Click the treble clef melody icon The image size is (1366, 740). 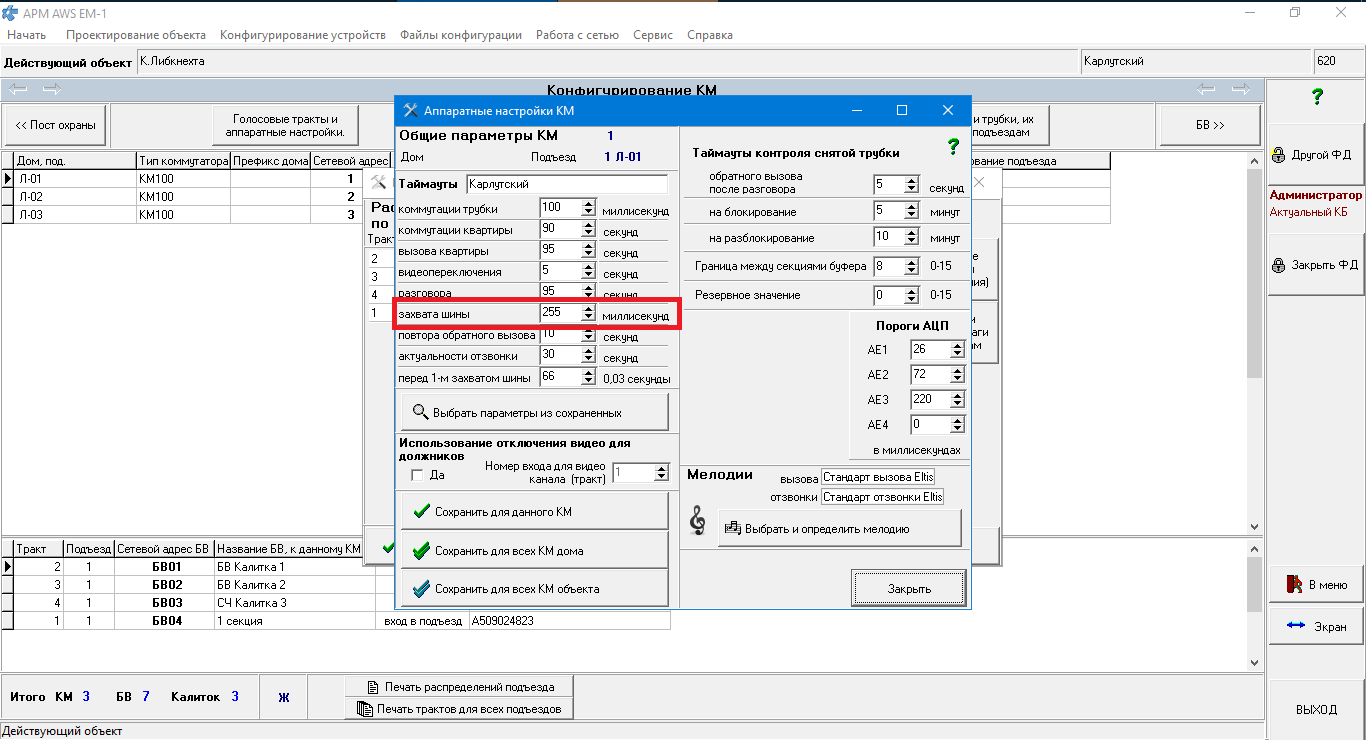click(698, 520)
